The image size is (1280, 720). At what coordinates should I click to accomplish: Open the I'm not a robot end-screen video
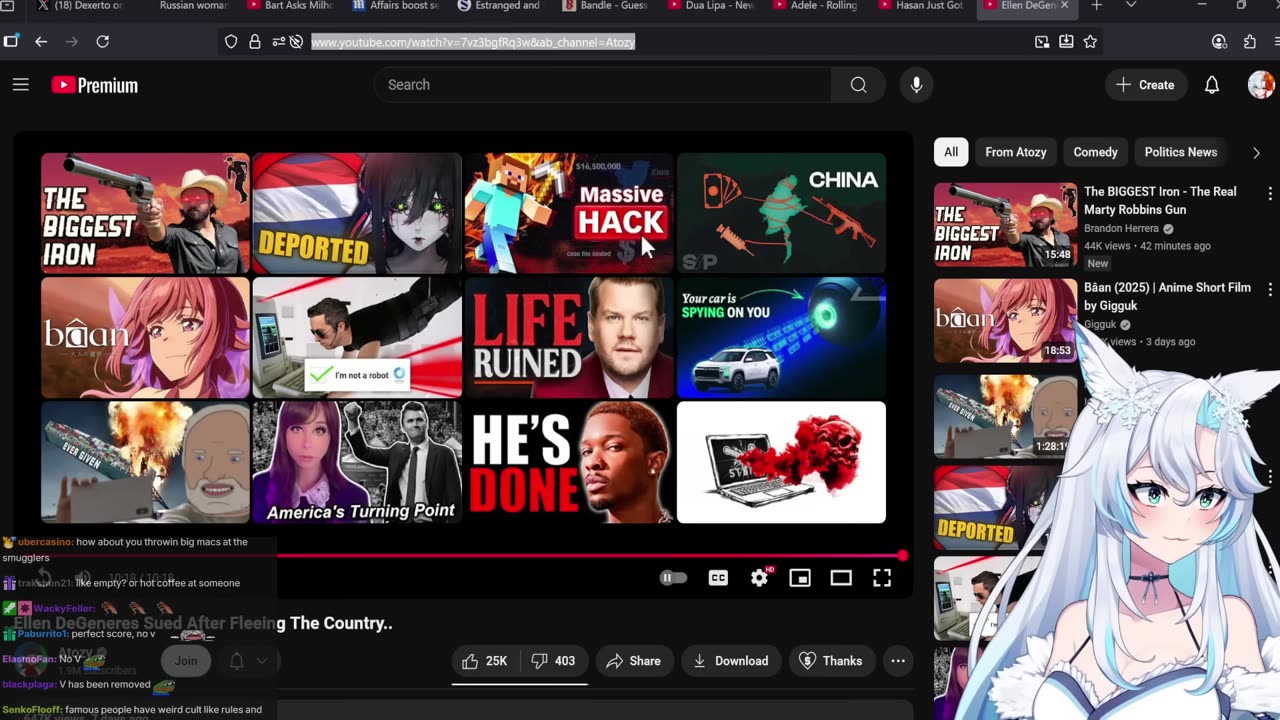(x=357, y=338)
